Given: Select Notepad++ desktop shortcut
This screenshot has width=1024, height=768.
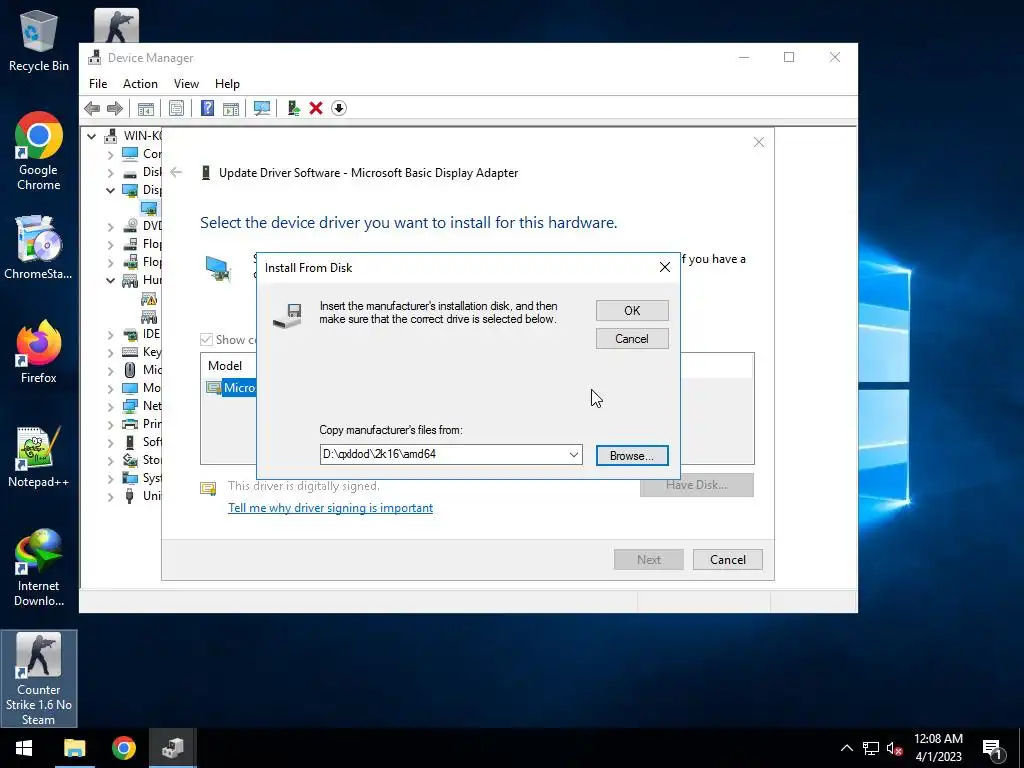Looking at the screenshot, I should [39, 456].
